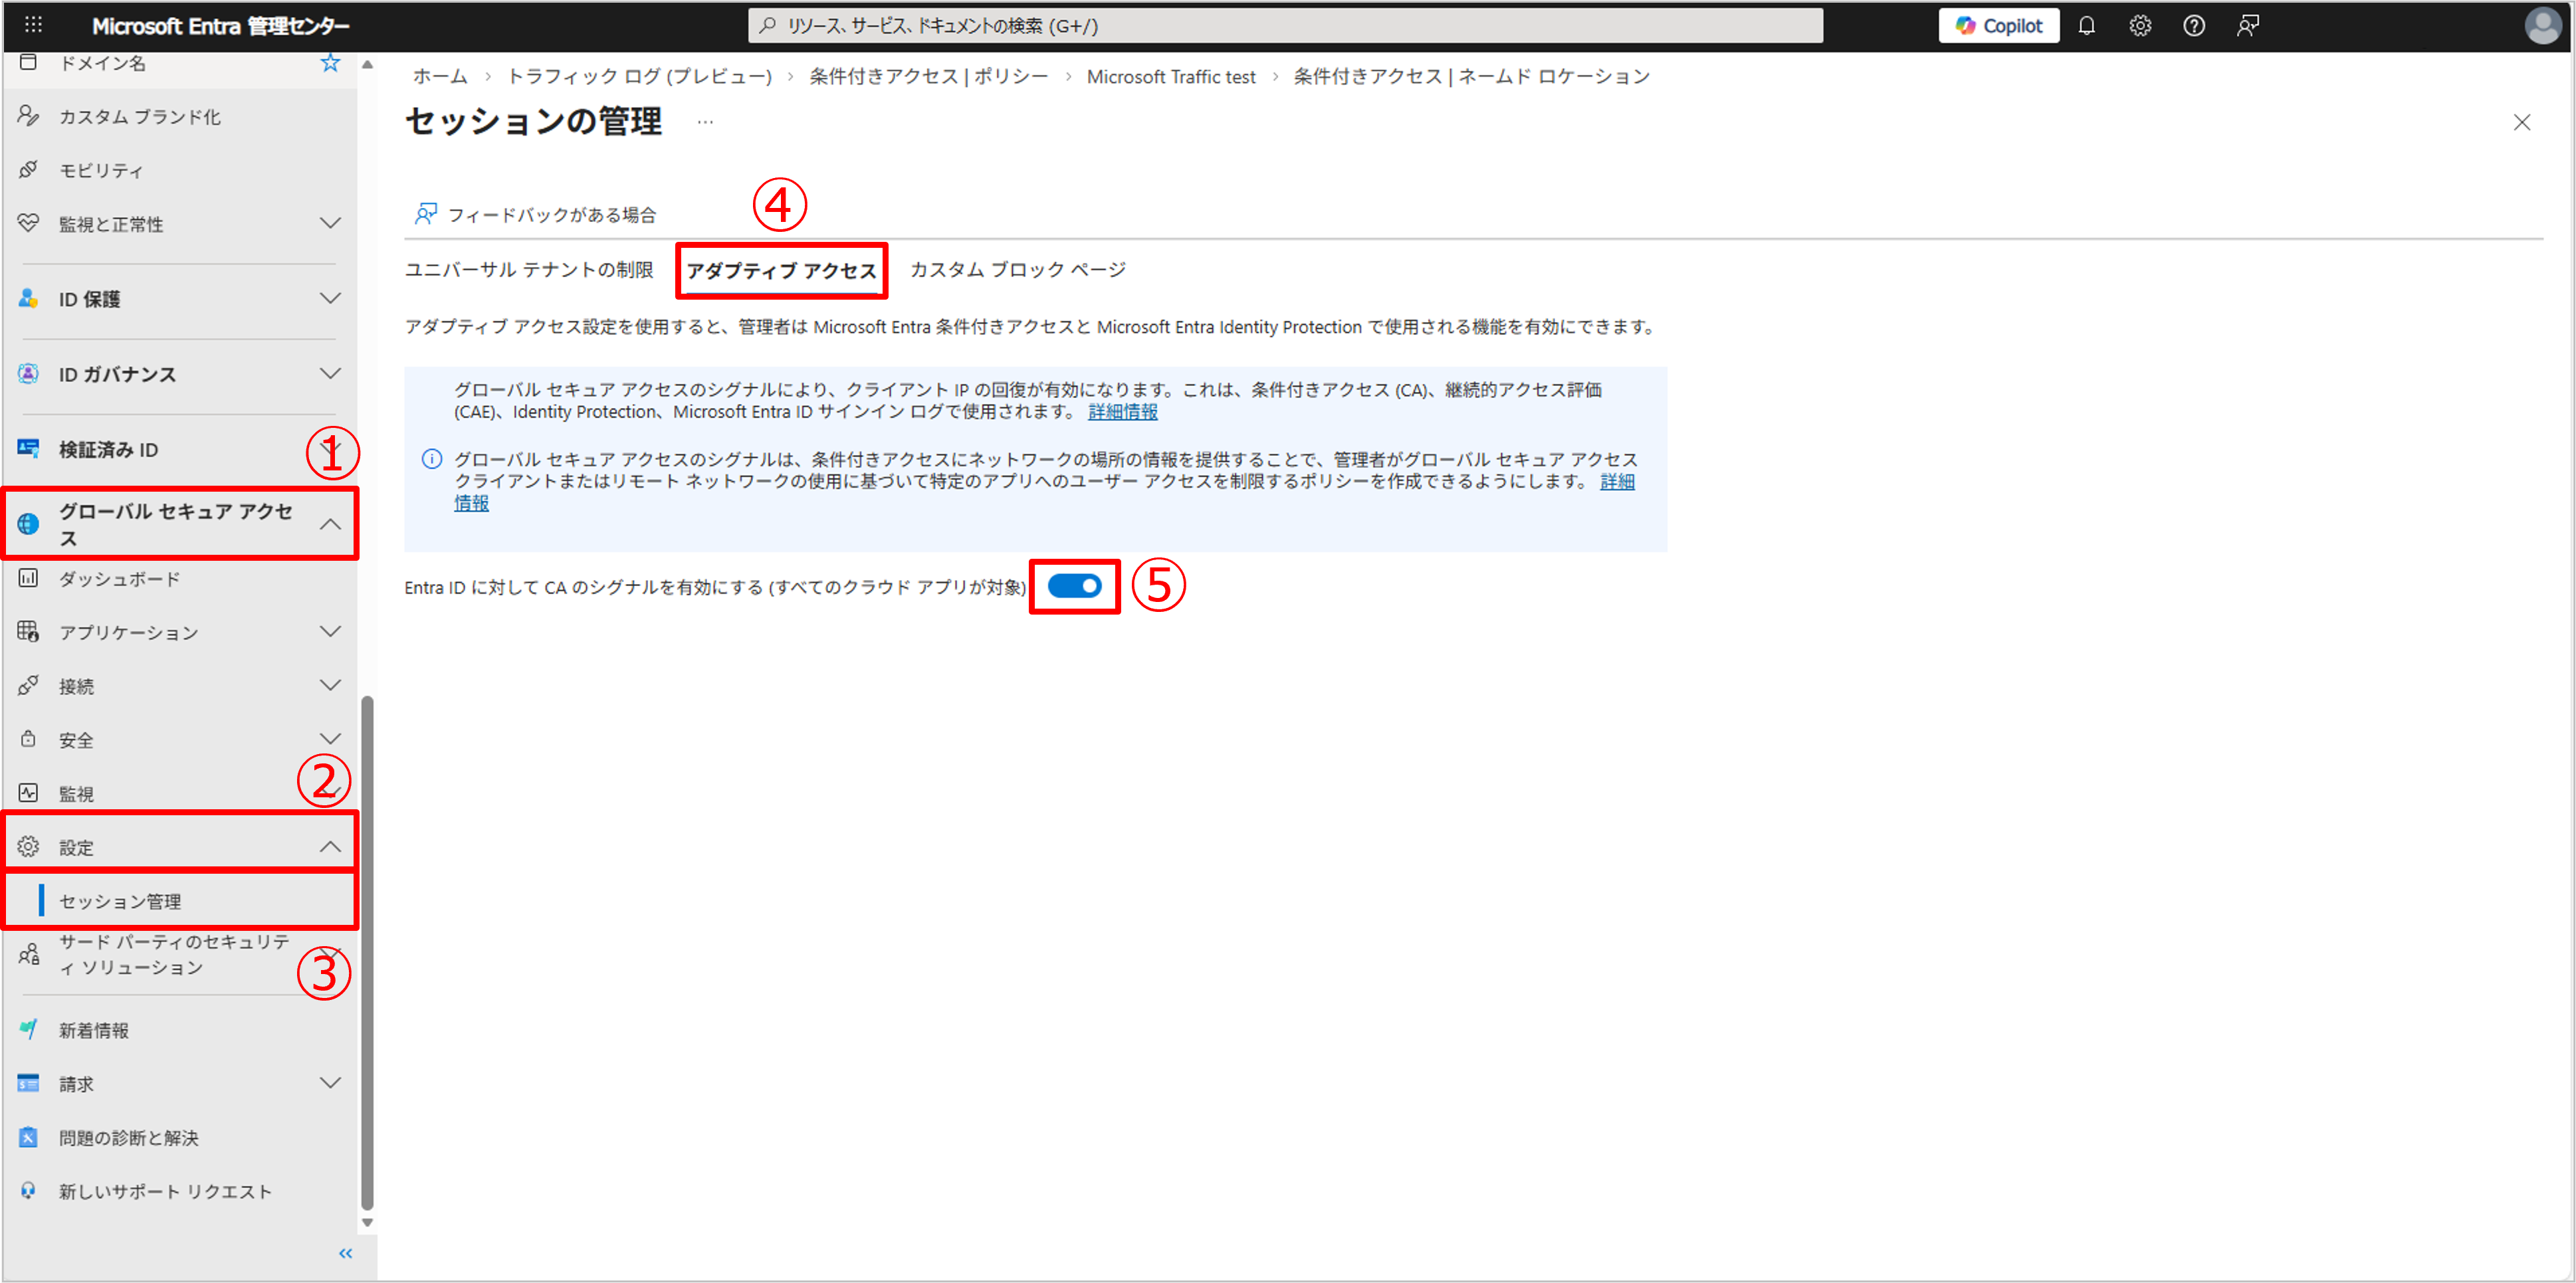
Task: Click the help question mark icon
Action: (2193, 26)
